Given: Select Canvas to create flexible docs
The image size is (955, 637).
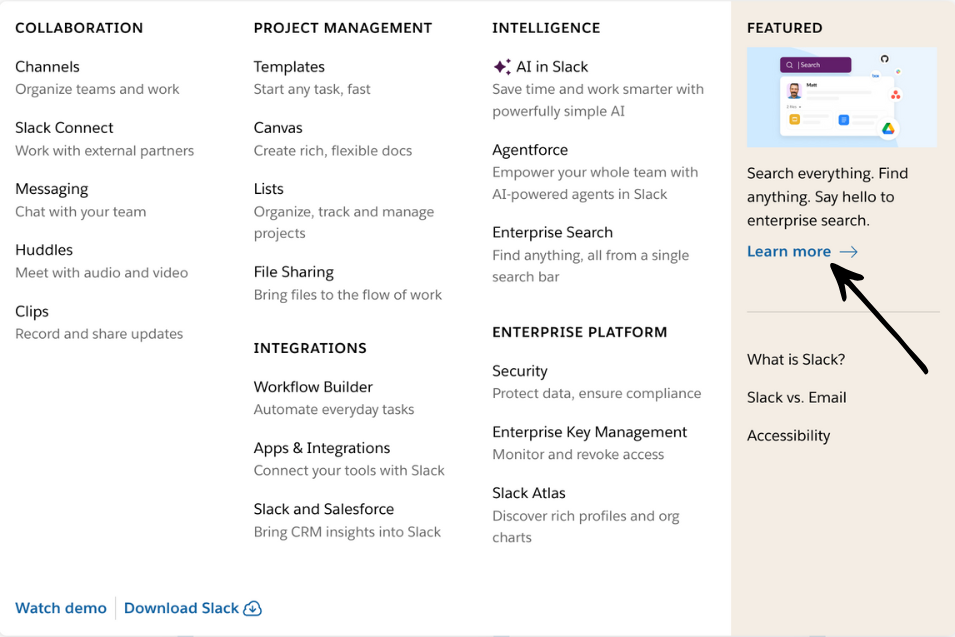Looking at the screenshot, I should [277, 127].
